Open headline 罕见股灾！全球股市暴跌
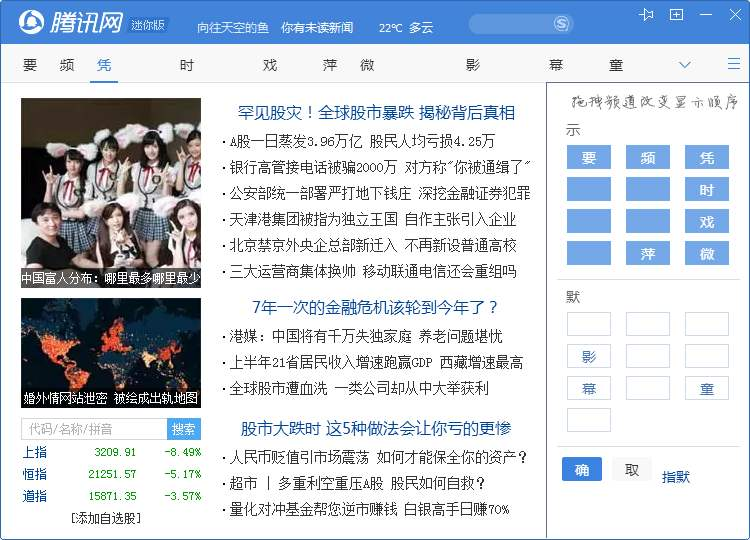Image resolution: width=750 pixels, height=540 pixels. [x=376, y=112]
